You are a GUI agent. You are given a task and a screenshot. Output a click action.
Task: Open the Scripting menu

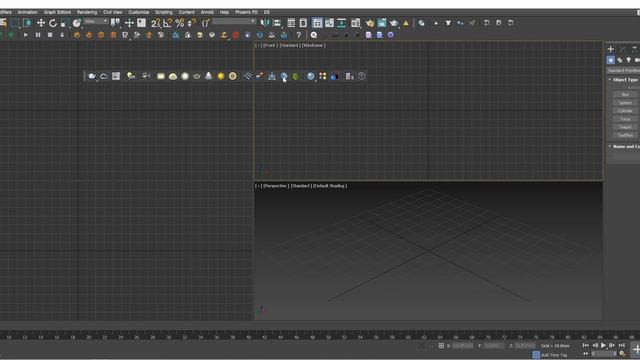point(163,12)
